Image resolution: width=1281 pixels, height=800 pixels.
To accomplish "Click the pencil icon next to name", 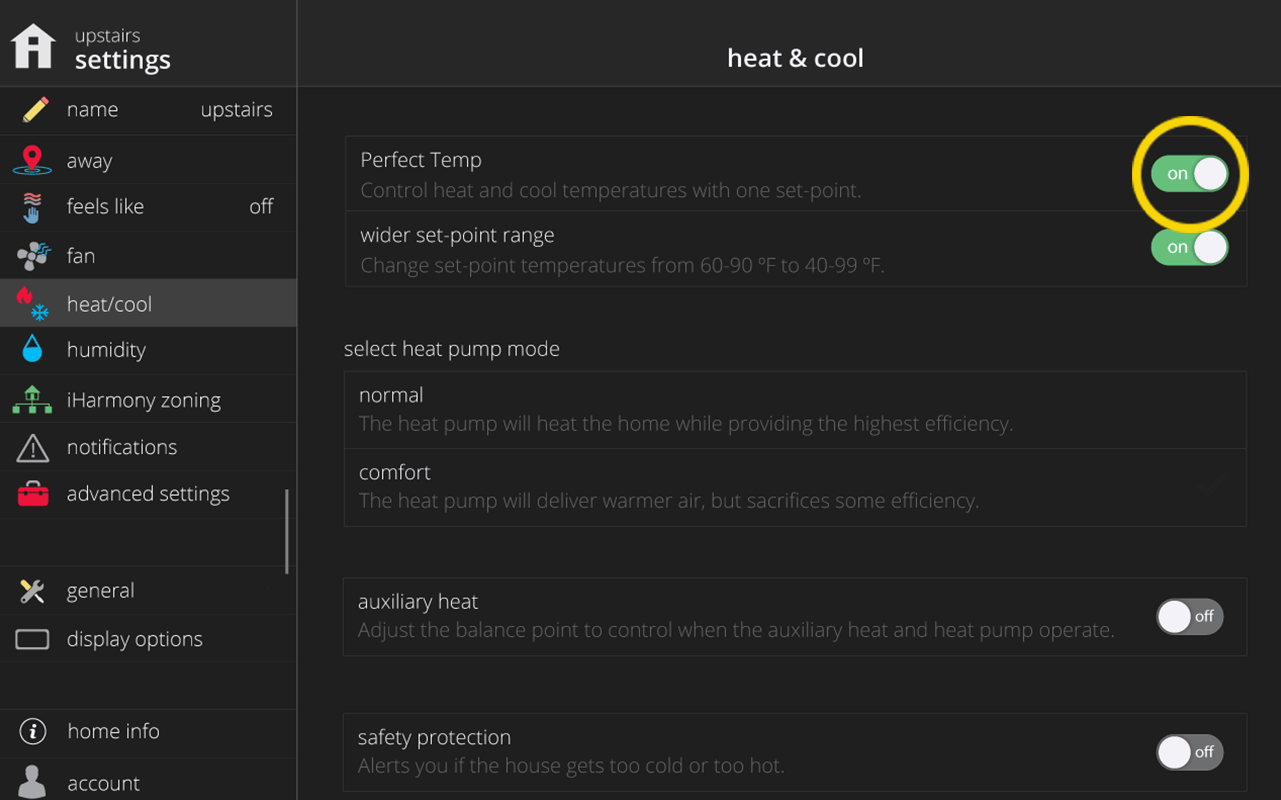I will point(35,110).
